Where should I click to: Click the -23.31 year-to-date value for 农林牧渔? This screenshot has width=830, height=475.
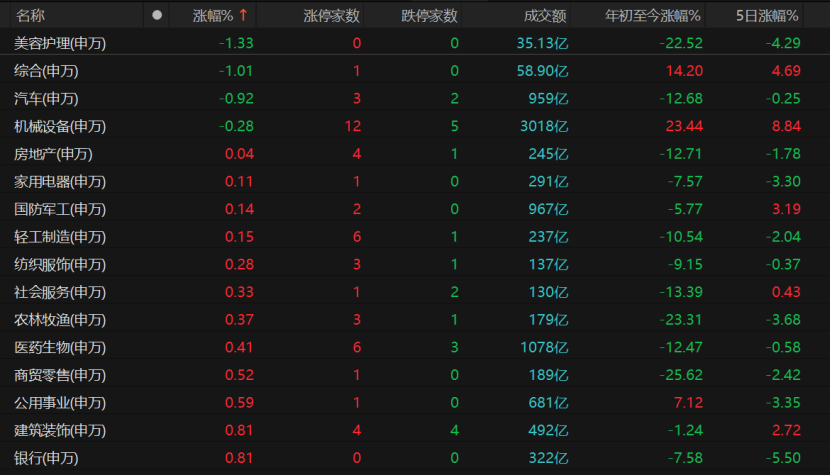click(681, 319)
